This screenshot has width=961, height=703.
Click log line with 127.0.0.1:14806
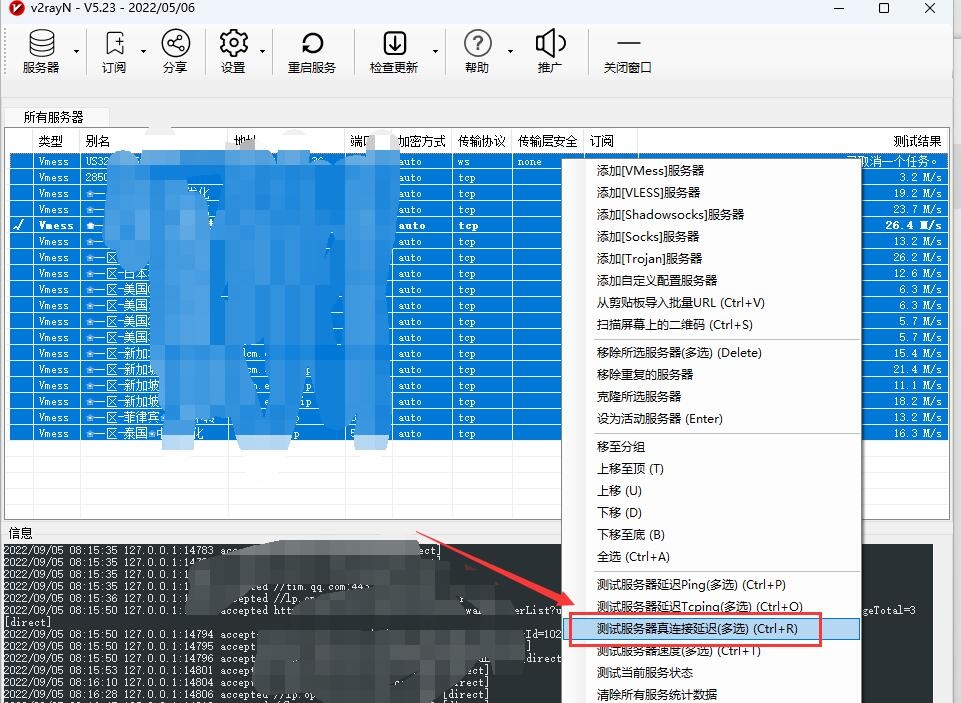point(245,694)
